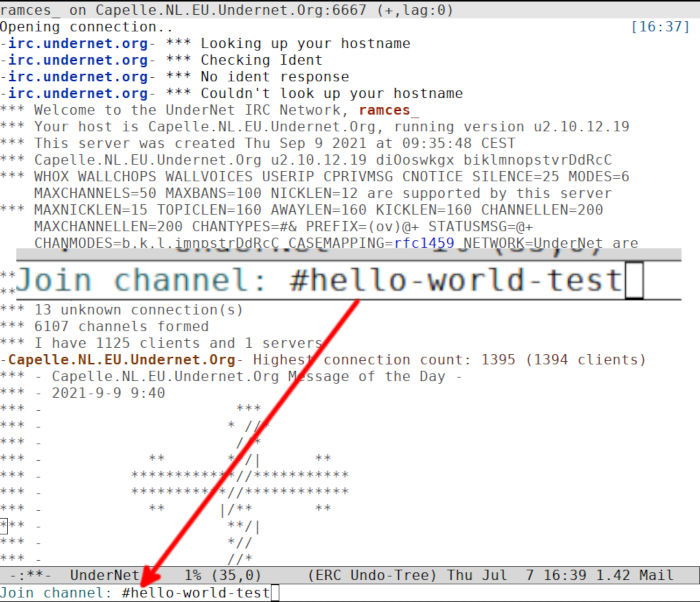Viewport: 700px width, 602px height.
Task: Click the Thu Jul 7 16:39 date in mode line
Action: pyautogui.click(x=517, y=575)
